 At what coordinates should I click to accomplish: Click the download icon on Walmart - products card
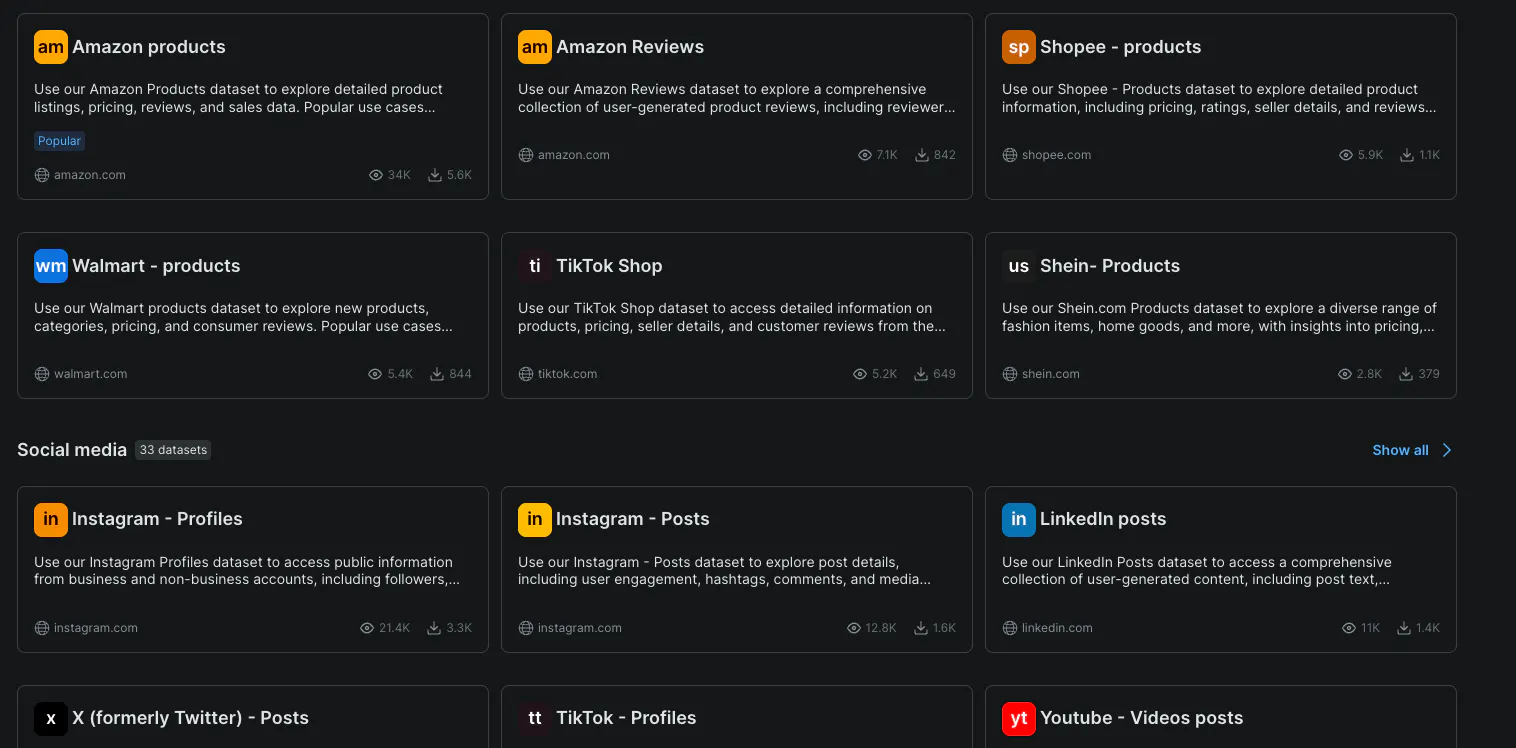(437, 374)
